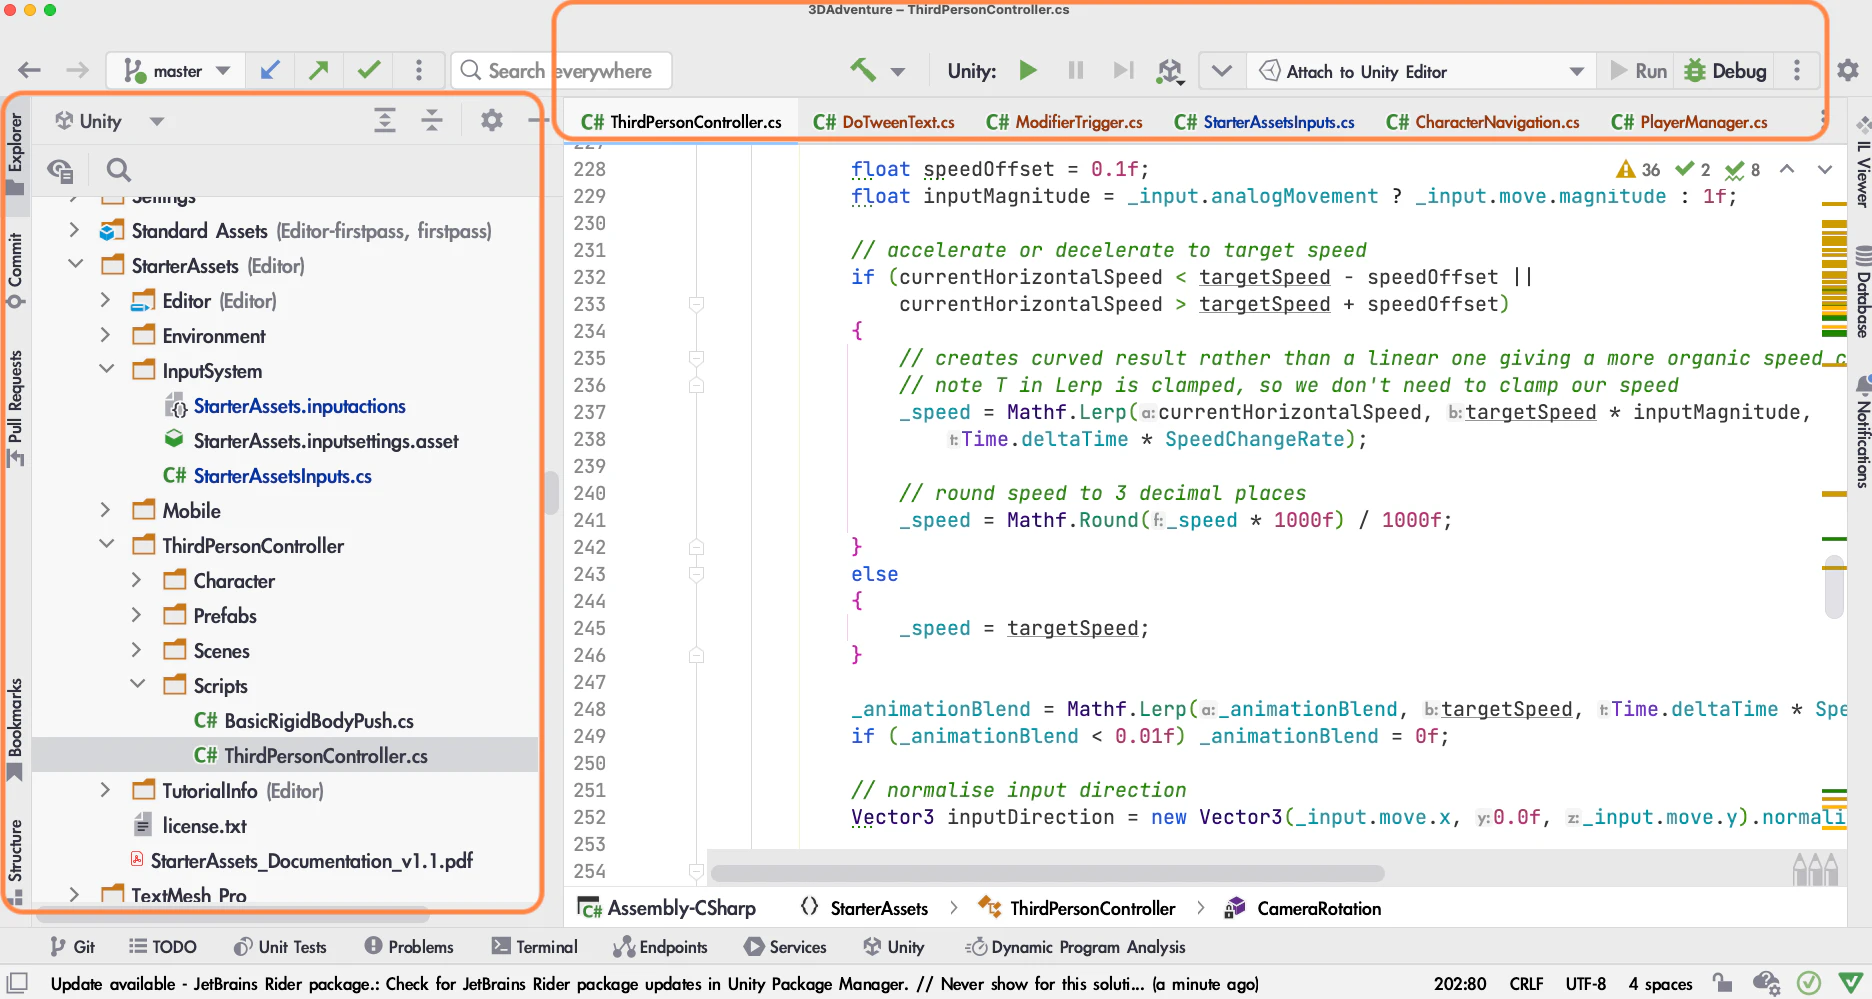This screenshot has width=1872, height=999.
Task: Click the 4 spaces indent status
Action: 1660,984
